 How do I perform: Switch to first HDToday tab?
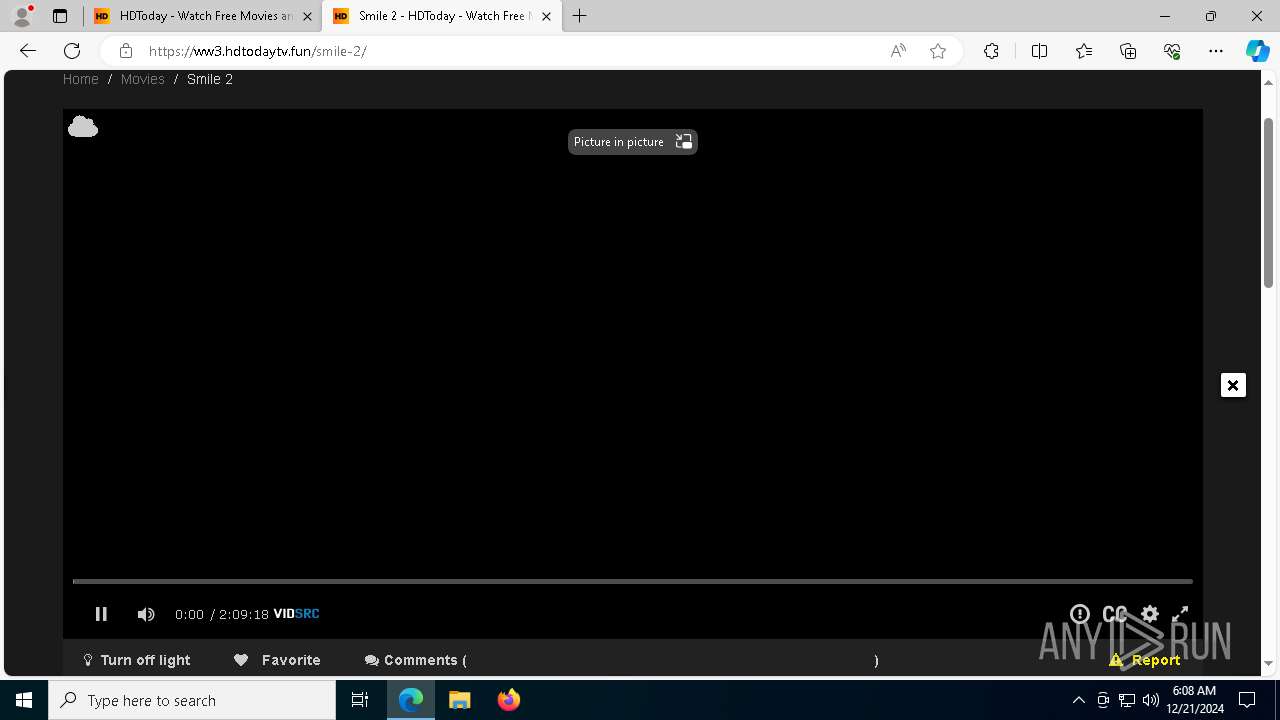coord(203,16)
